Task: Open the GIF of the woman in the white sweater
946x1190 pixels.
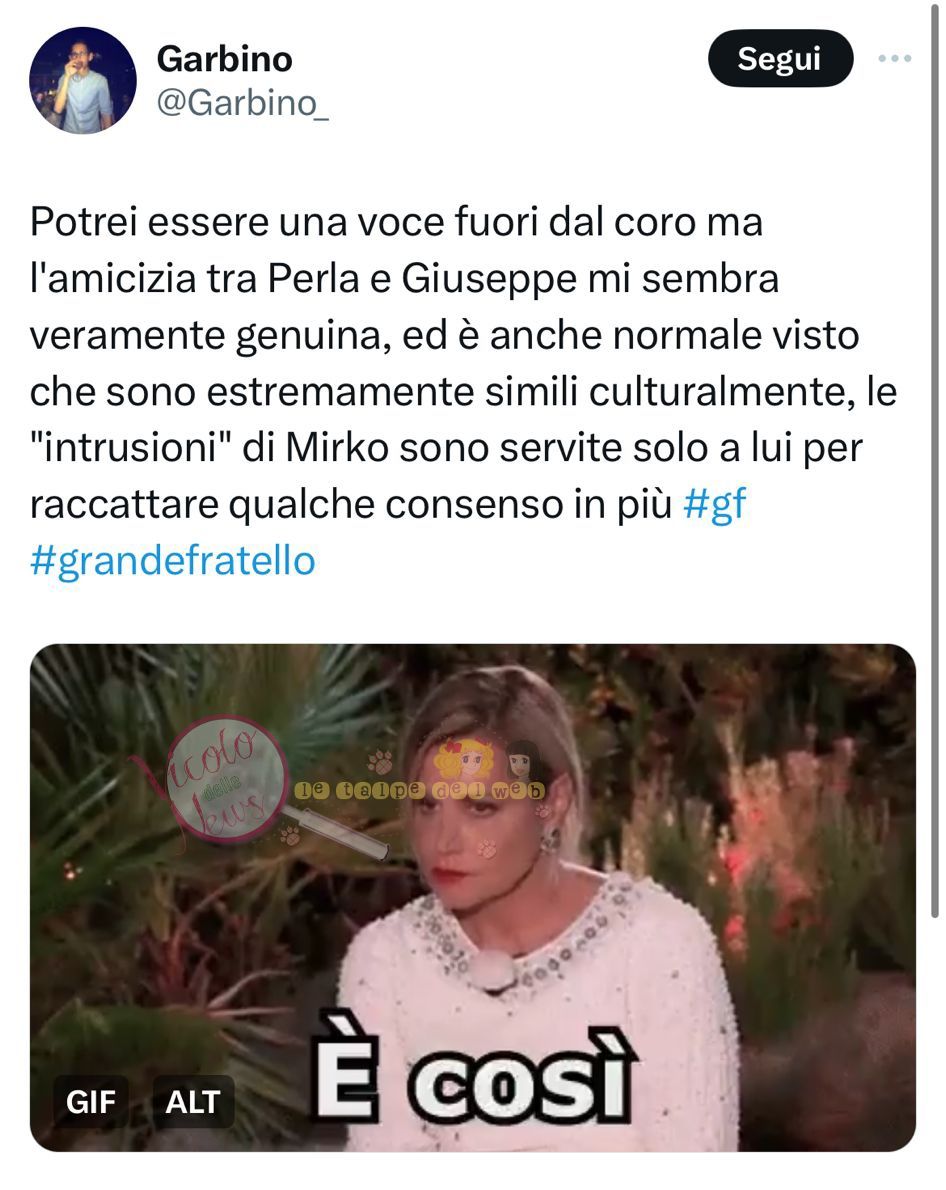Action: [x=472, y=897]
